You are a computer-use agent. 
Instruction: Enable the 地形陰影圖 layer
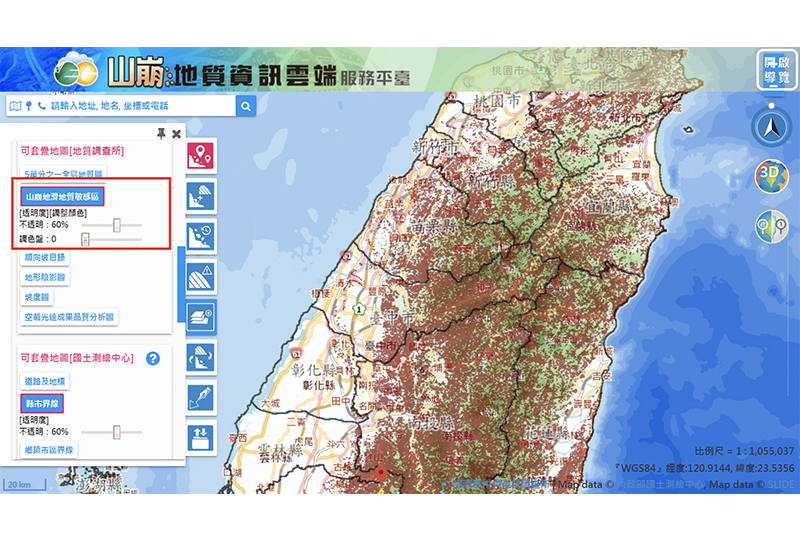44,276
